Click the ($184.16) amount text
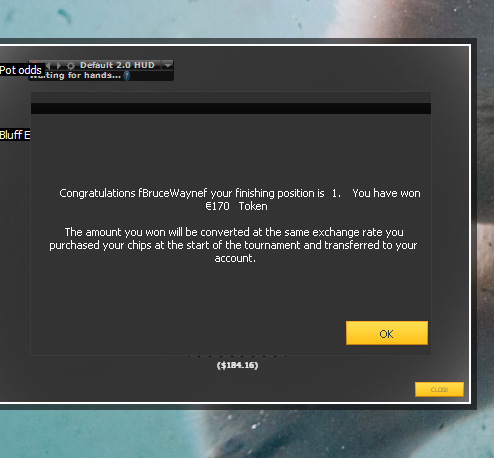 click(x=237, y=365)
